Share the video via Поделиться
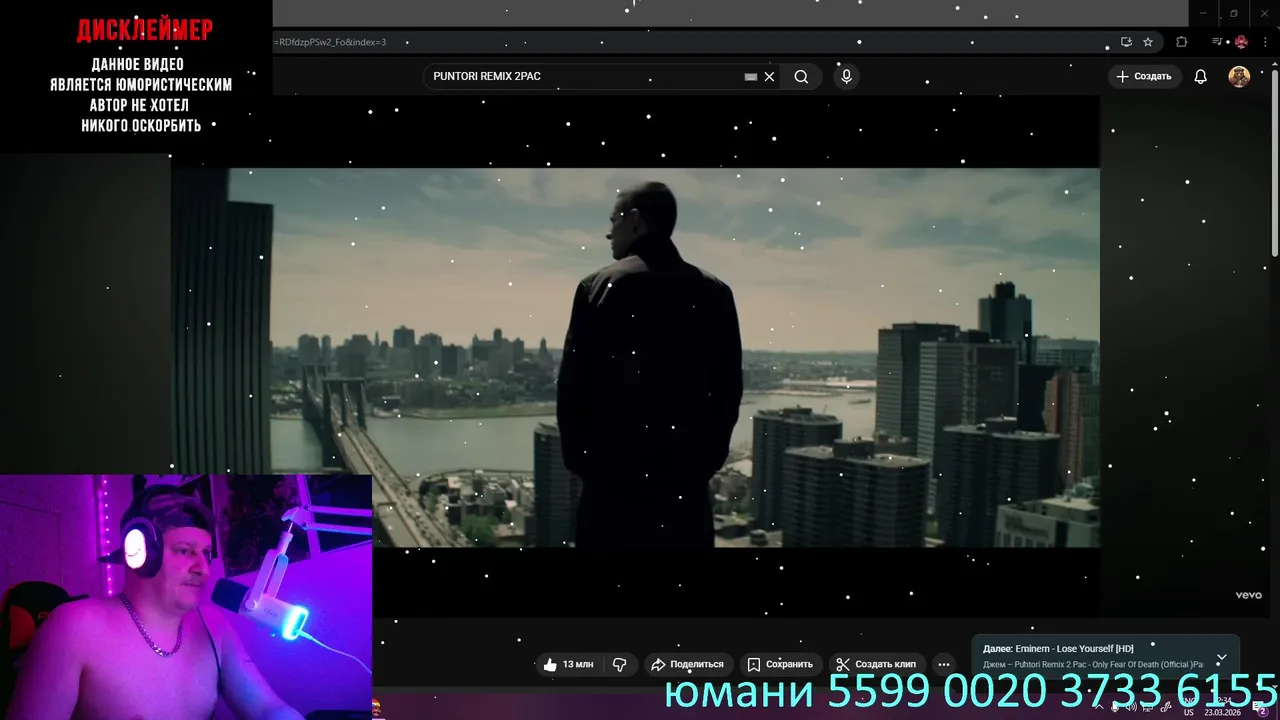The image size is (1280, 720). coord(687,664)
